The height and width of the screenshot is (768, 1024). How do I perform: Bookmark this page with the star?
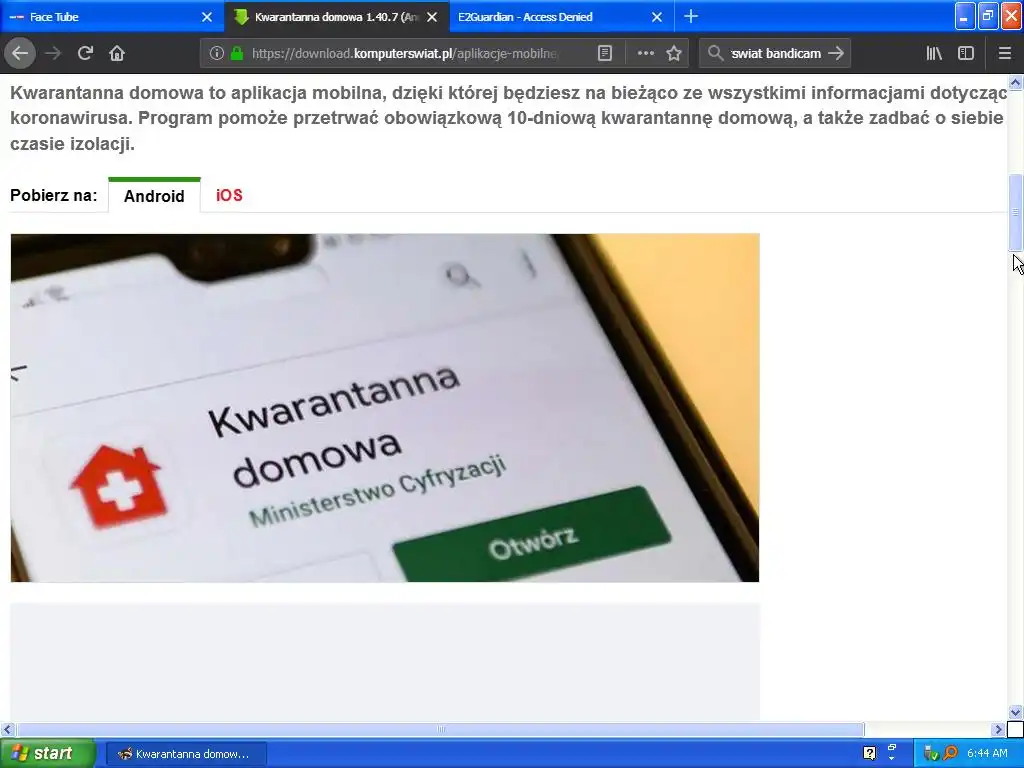674,54
